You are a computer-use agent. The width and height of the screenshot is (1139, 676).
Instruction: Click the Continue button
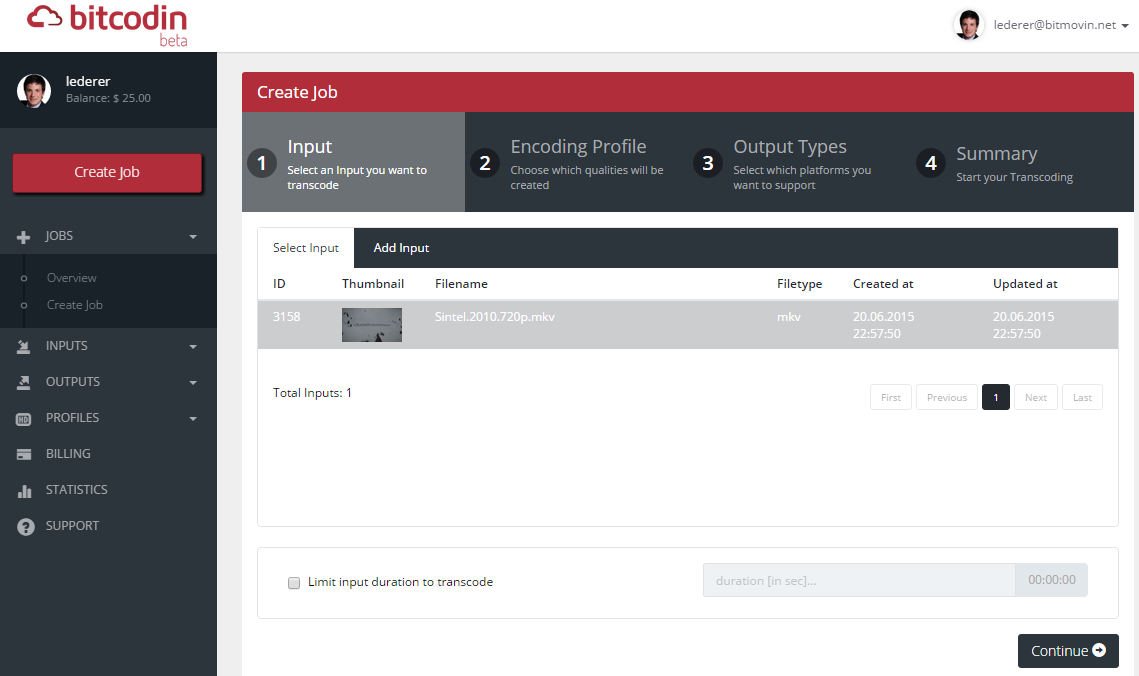coord(1068,651)
